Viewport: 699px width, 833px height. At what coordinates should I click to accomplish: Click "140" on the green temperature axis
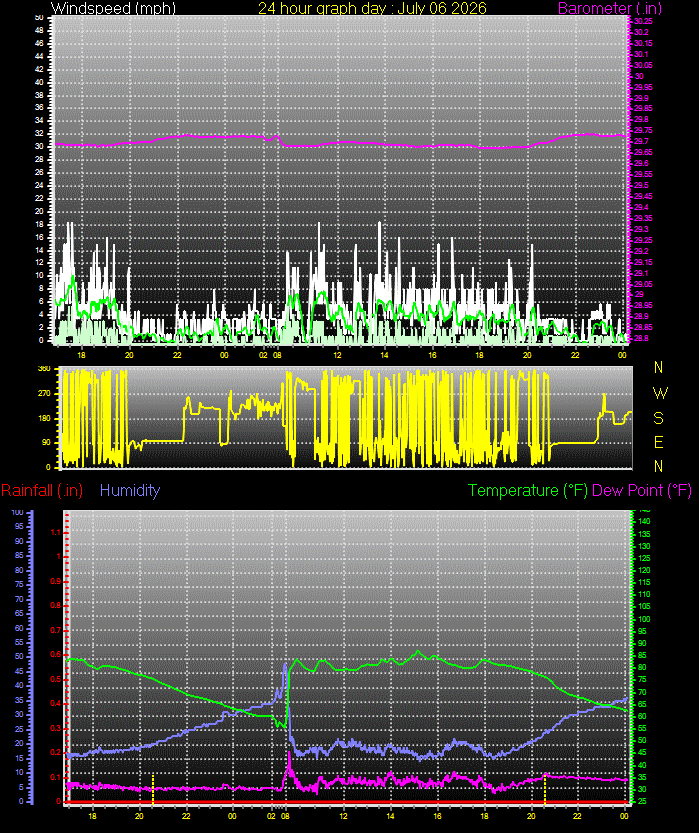(644, 522)
